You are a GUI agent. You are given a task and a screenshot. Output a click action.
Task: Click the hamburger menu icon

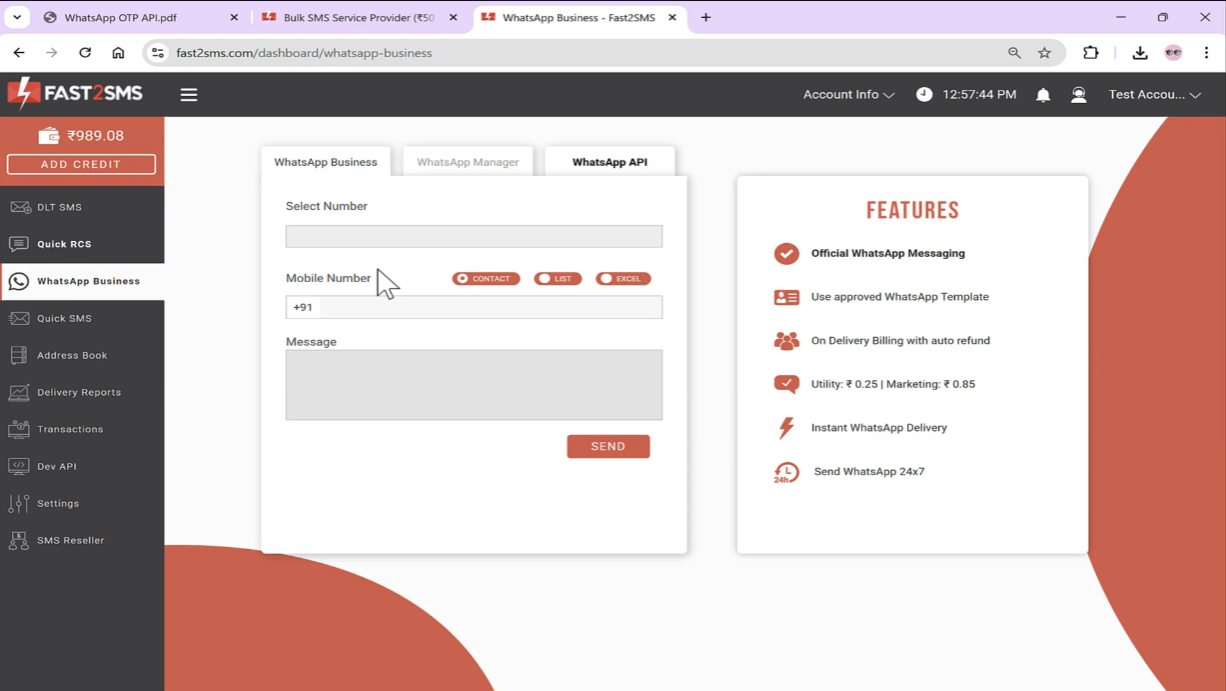point(189,95)
